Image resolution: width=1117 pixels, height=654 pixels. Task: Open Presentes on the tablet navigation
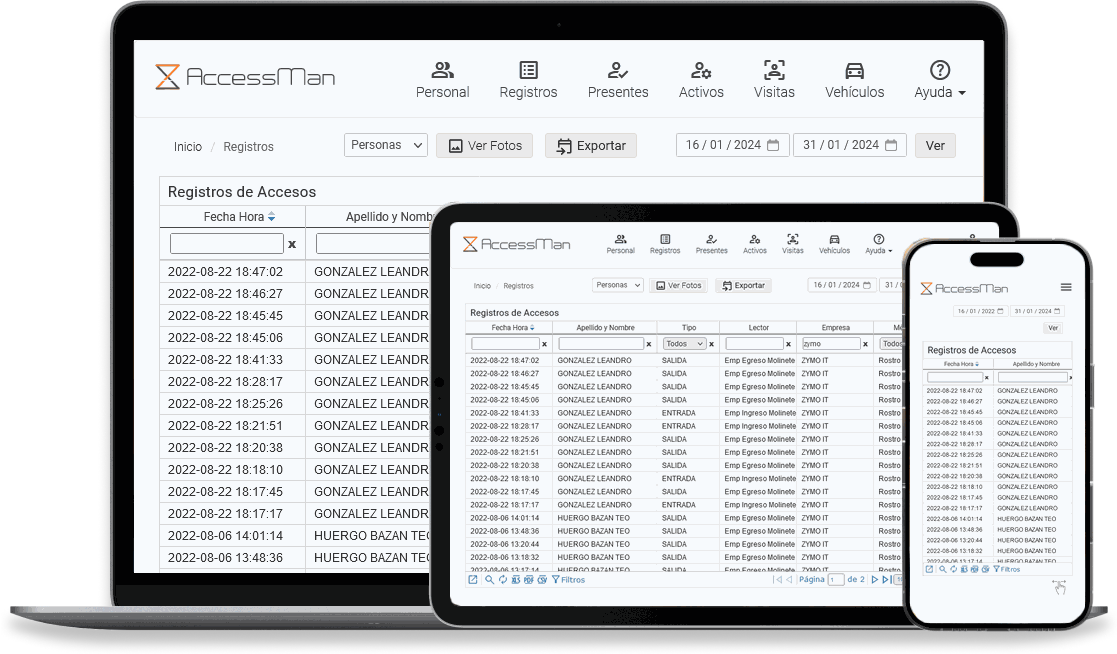(712, 244)
